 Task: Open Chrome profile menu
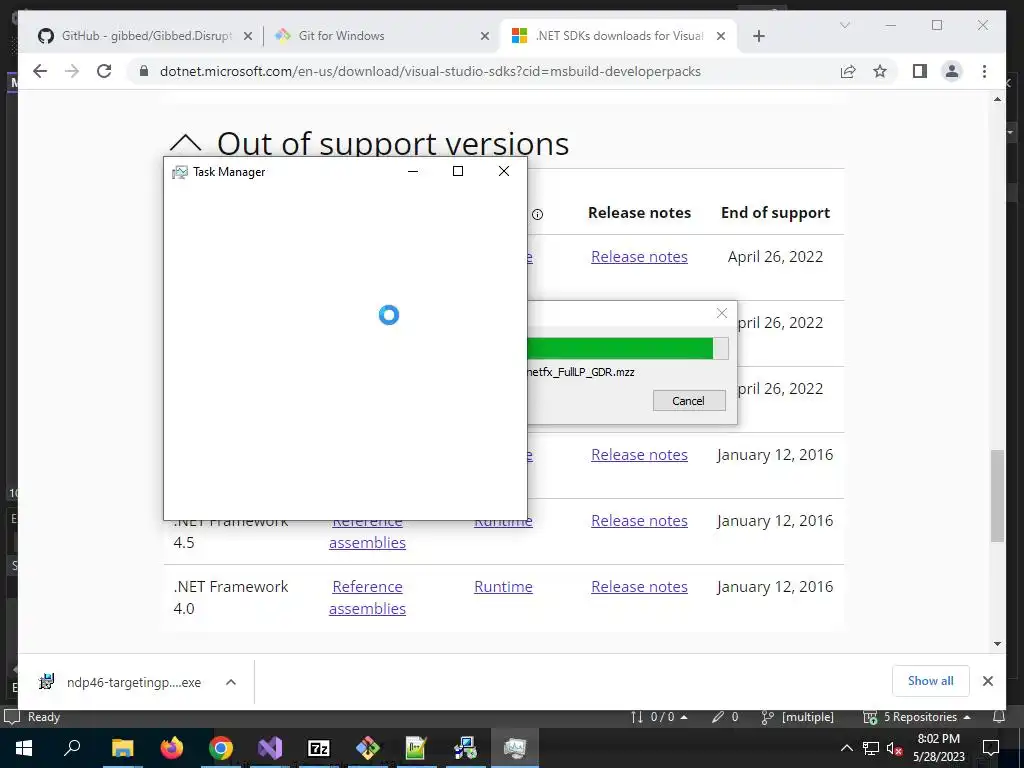click(x=952, y=71)
